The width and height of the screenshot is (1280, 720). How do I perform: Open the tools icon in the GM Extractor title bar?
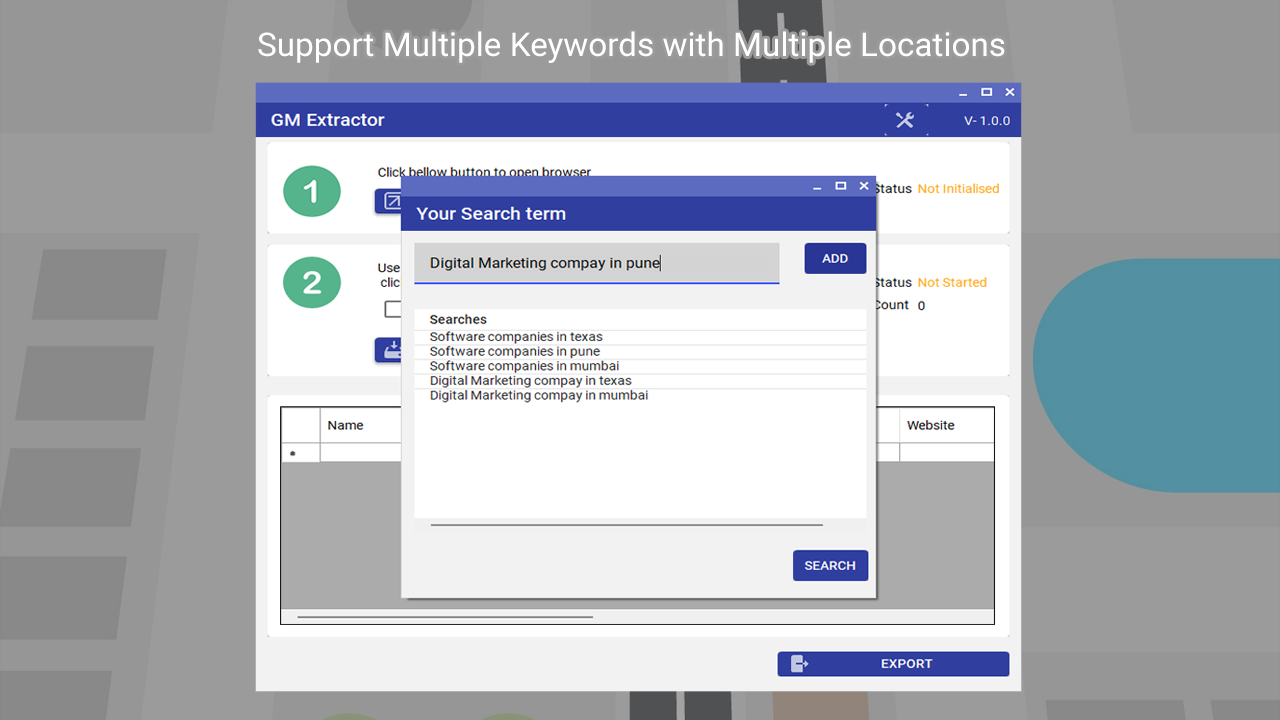tap(905, 119)
